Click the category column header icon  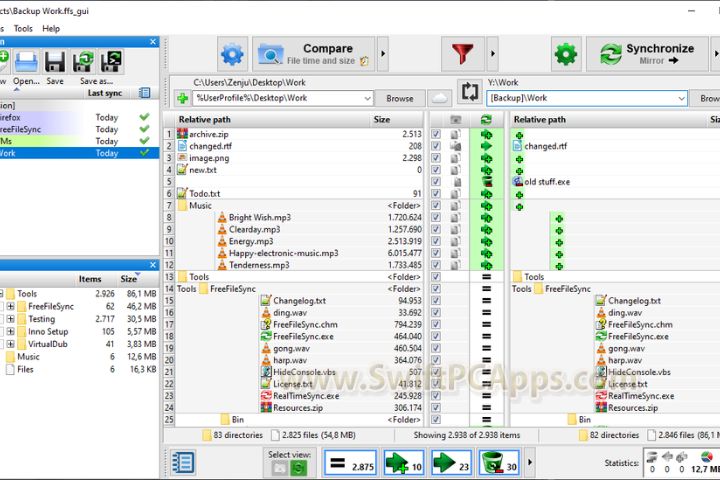(455, 120)
